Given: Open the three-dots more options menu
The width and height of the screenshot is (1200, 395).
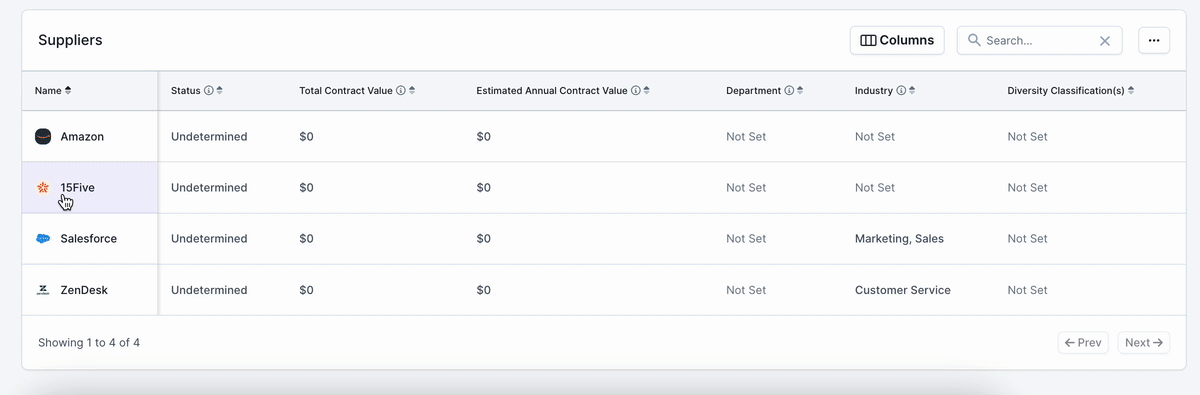Looking at the screenshot, I should pyautogui.click(x=1154, y=40).
